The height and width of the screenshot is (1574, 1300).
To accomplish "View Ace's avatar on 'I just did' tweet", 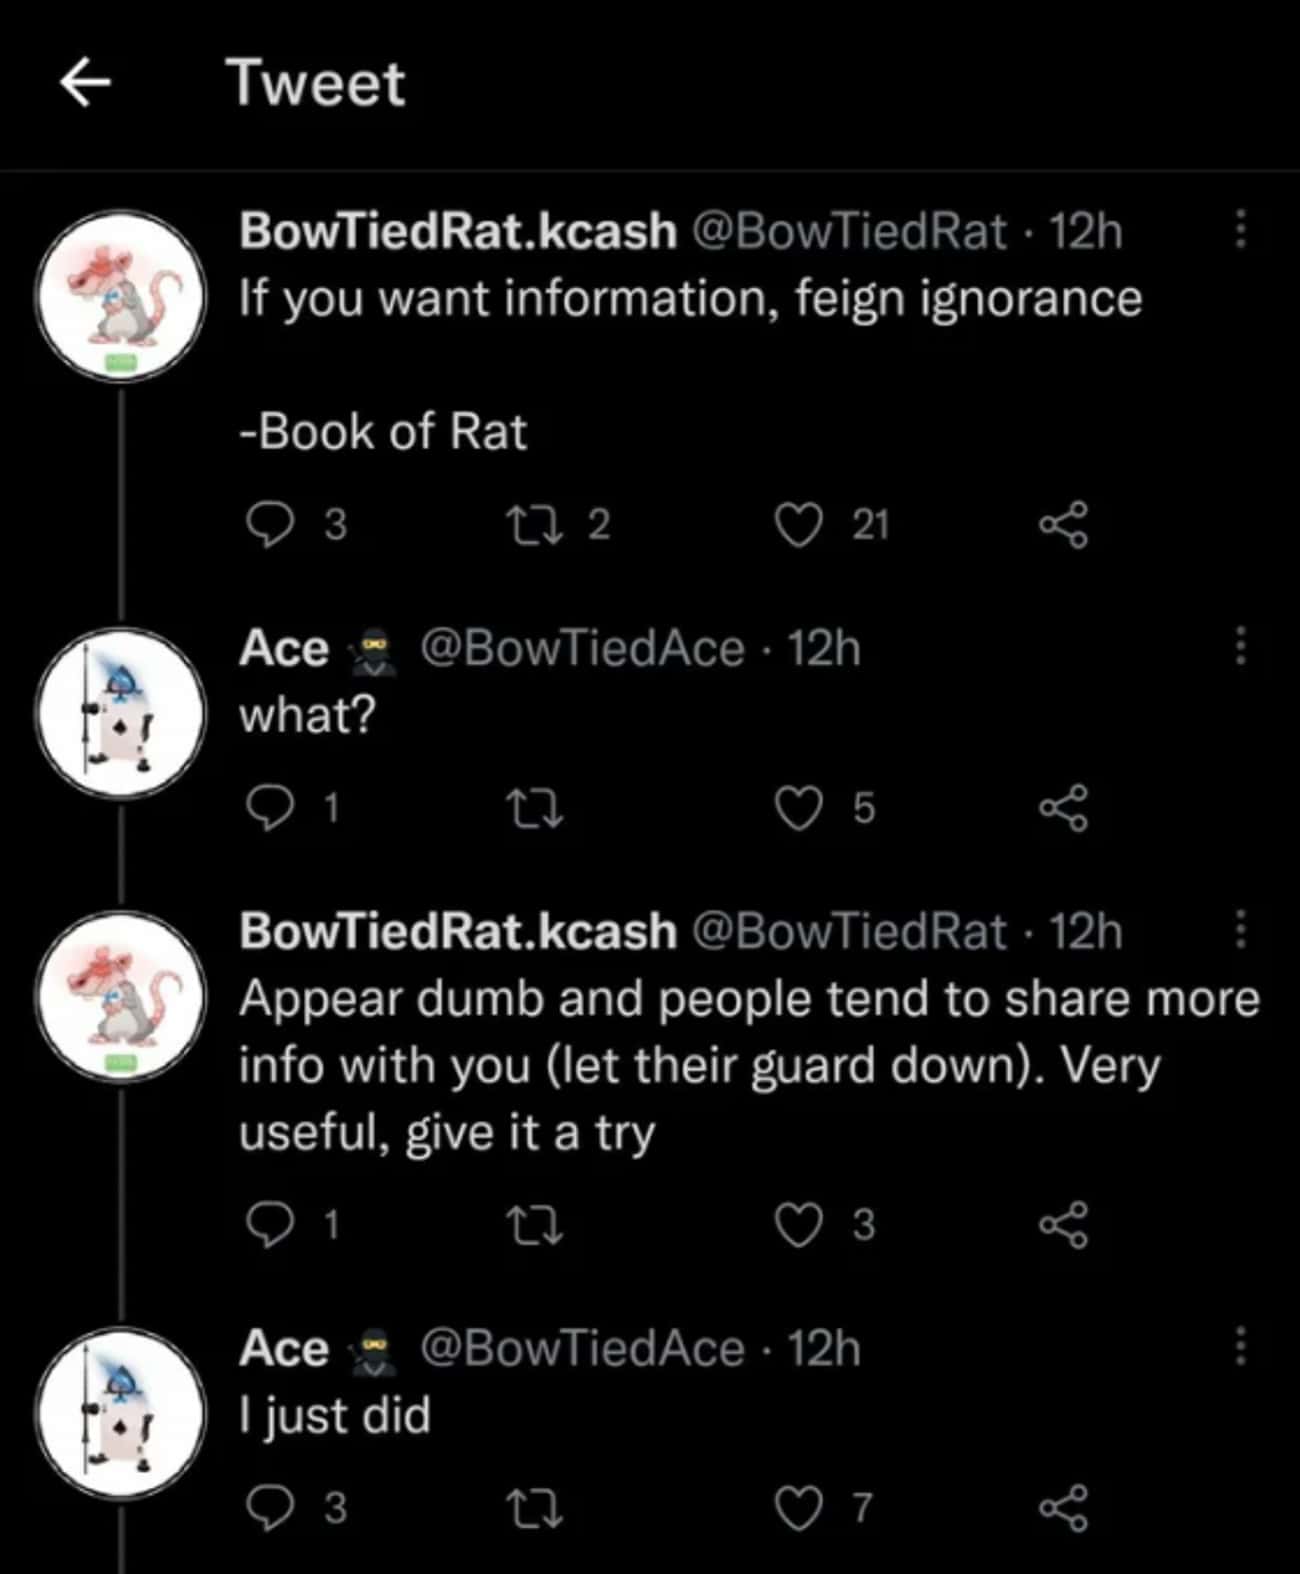I will pyautogui.click(x=120, y=1413).
